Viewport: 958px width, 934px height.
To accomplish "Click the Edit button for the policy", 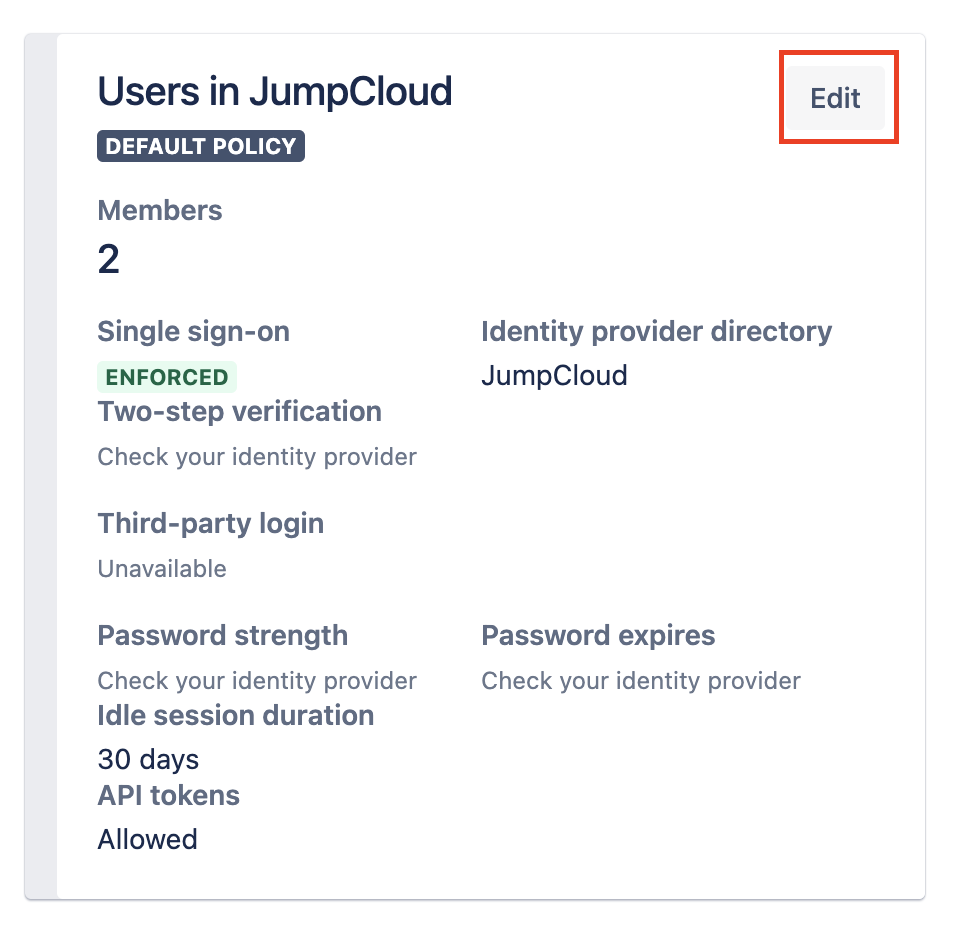I will pyautogui.click(x=837, y=96).
